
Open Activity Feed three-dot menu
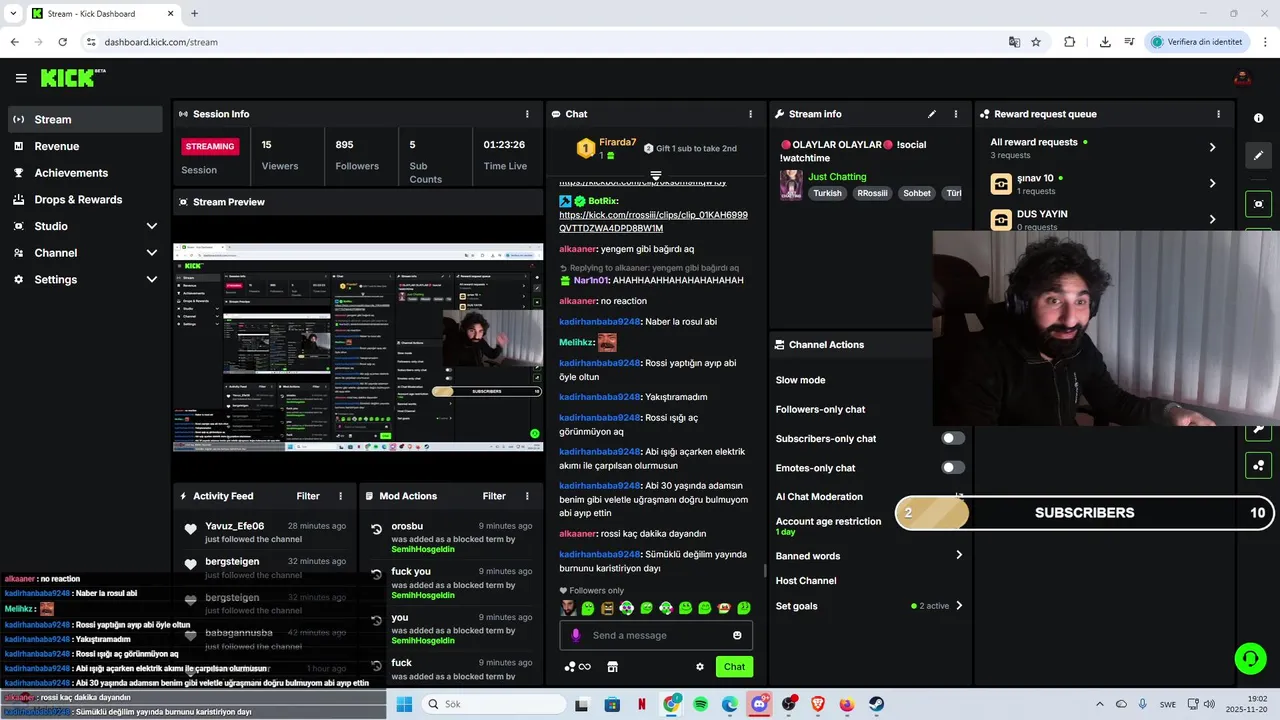point(340,496)
